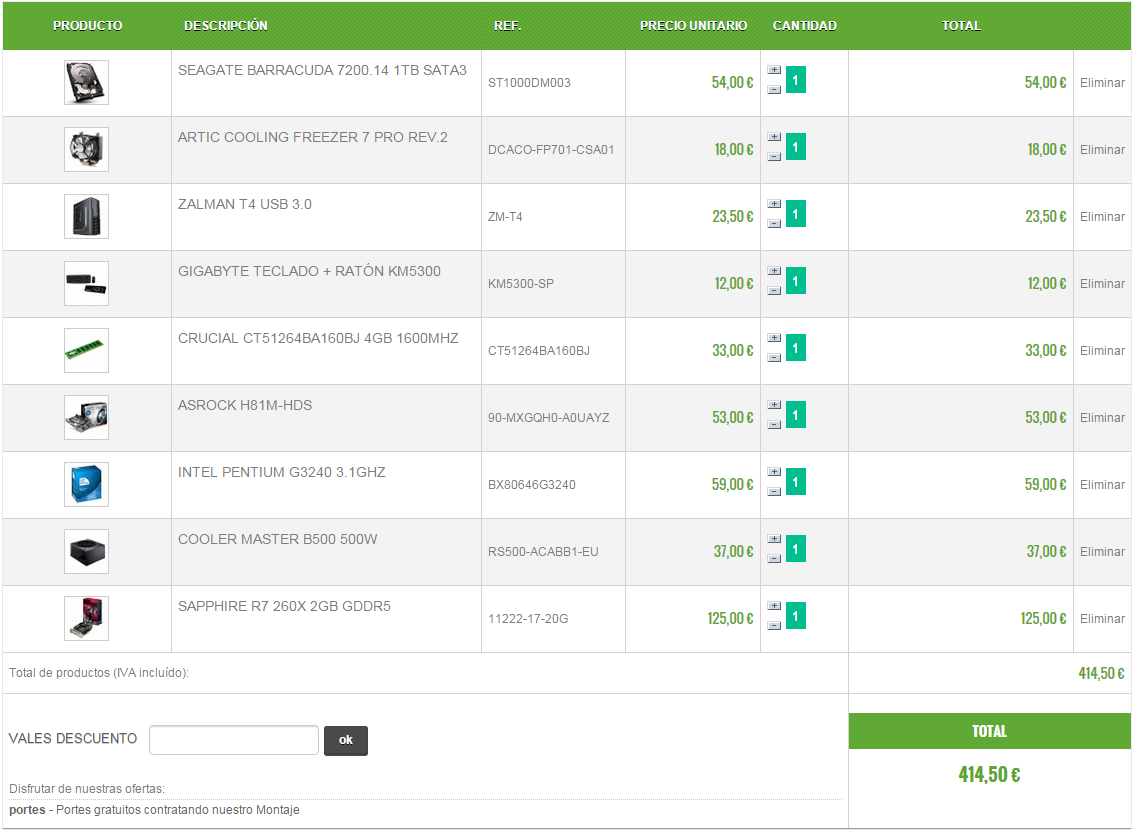Click Eliminar for Sapphire R7 260X
1135x832 pixels.
tap(1102, 618)
